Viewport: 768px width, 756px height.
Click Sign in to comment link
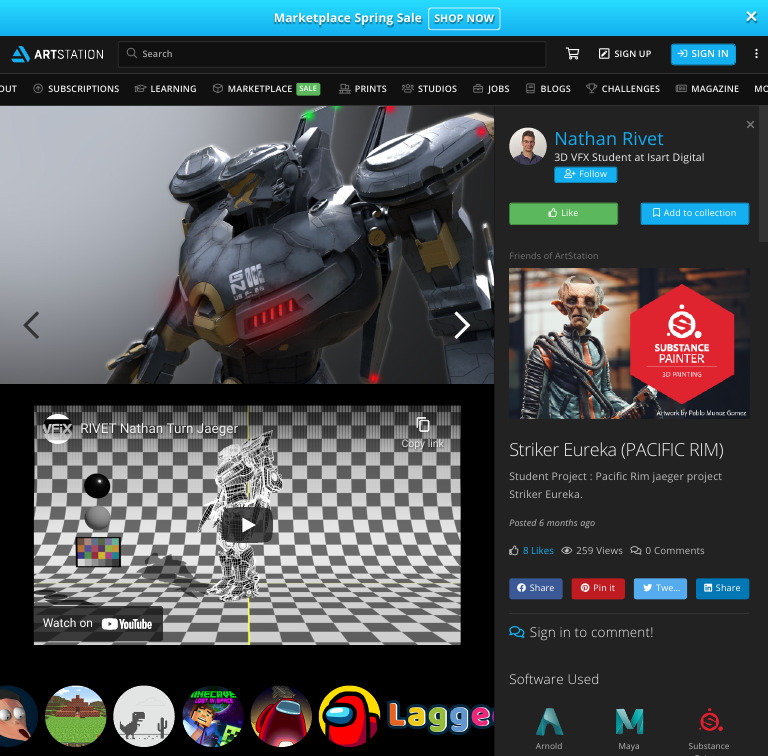(x=581, y=632)
